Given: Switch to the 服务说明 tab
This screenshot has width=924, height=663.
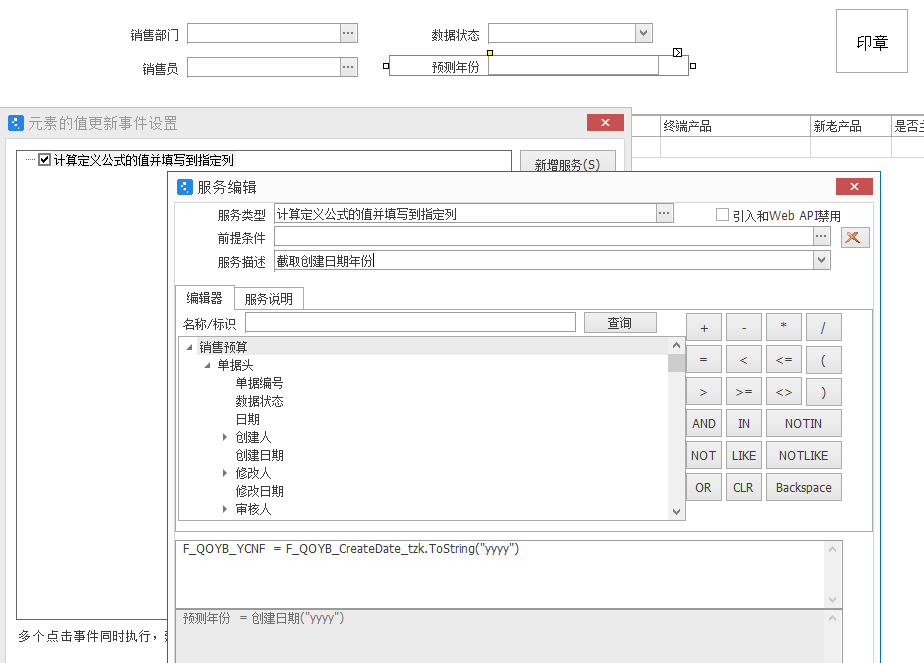Looking at the screenshot, I should coord(268,299).
